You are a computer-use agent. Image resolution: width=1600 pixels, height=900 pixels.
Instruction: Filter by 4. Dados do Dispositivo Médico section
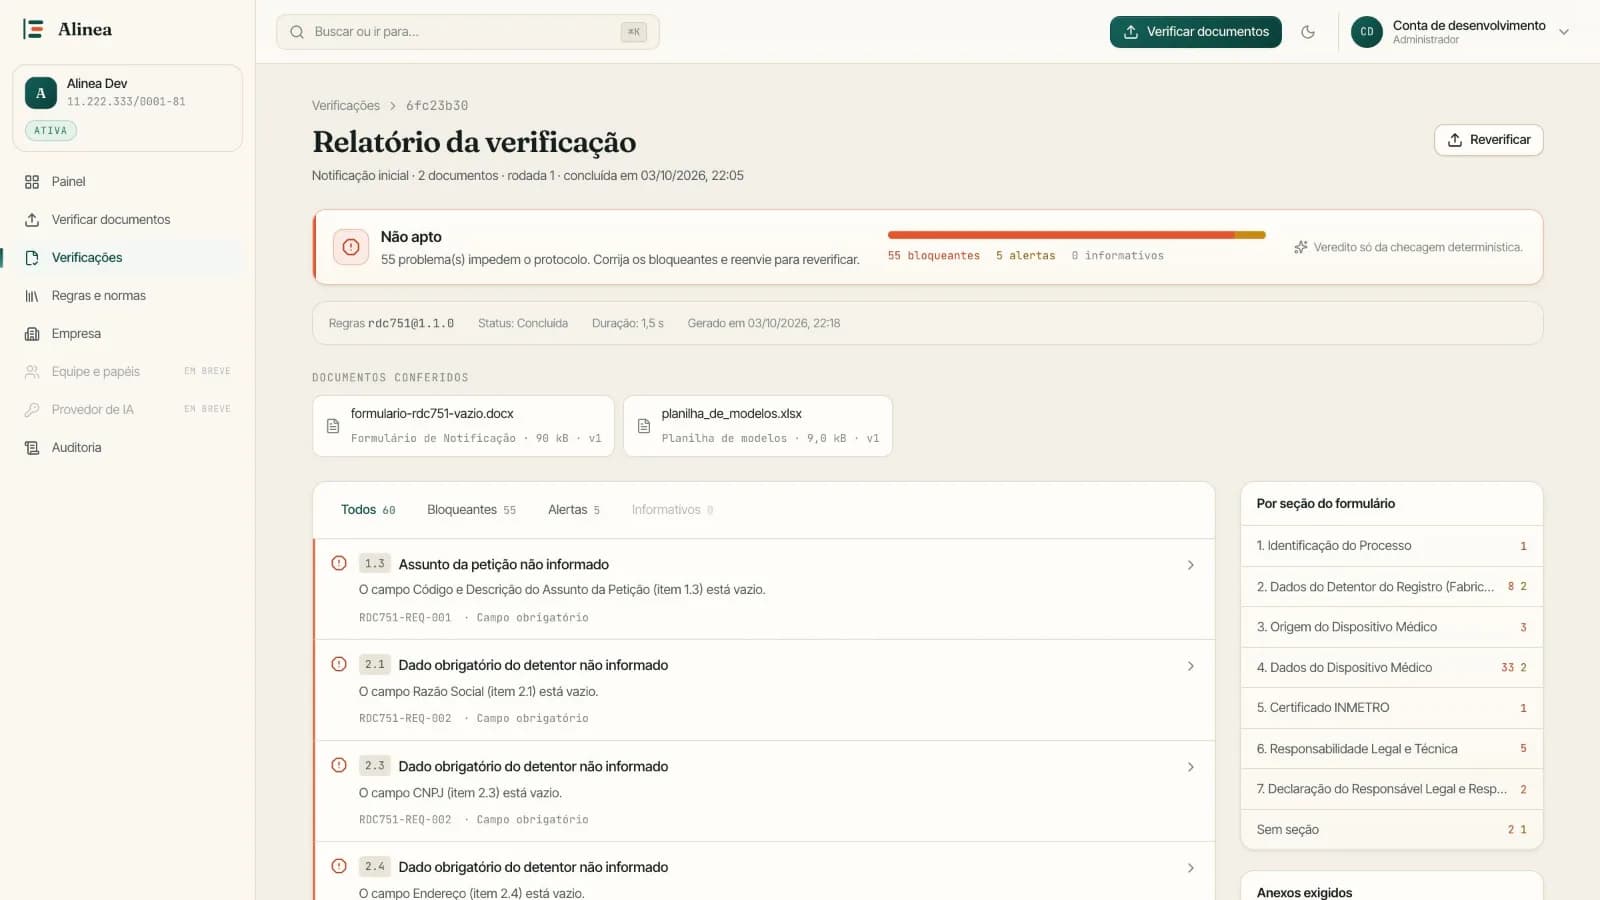pyautogui.click(x=1391, y=668)
